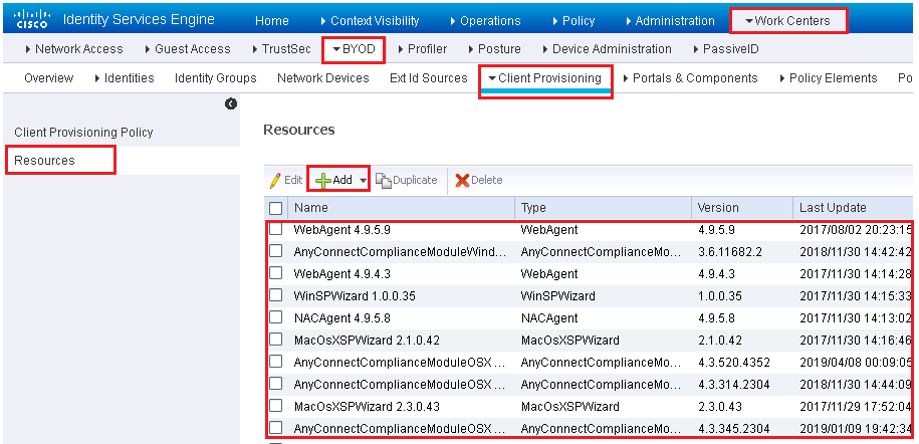This screenshot has width=919, height=444.
Task: Go to the Home tab
Action: click(272, 21)
